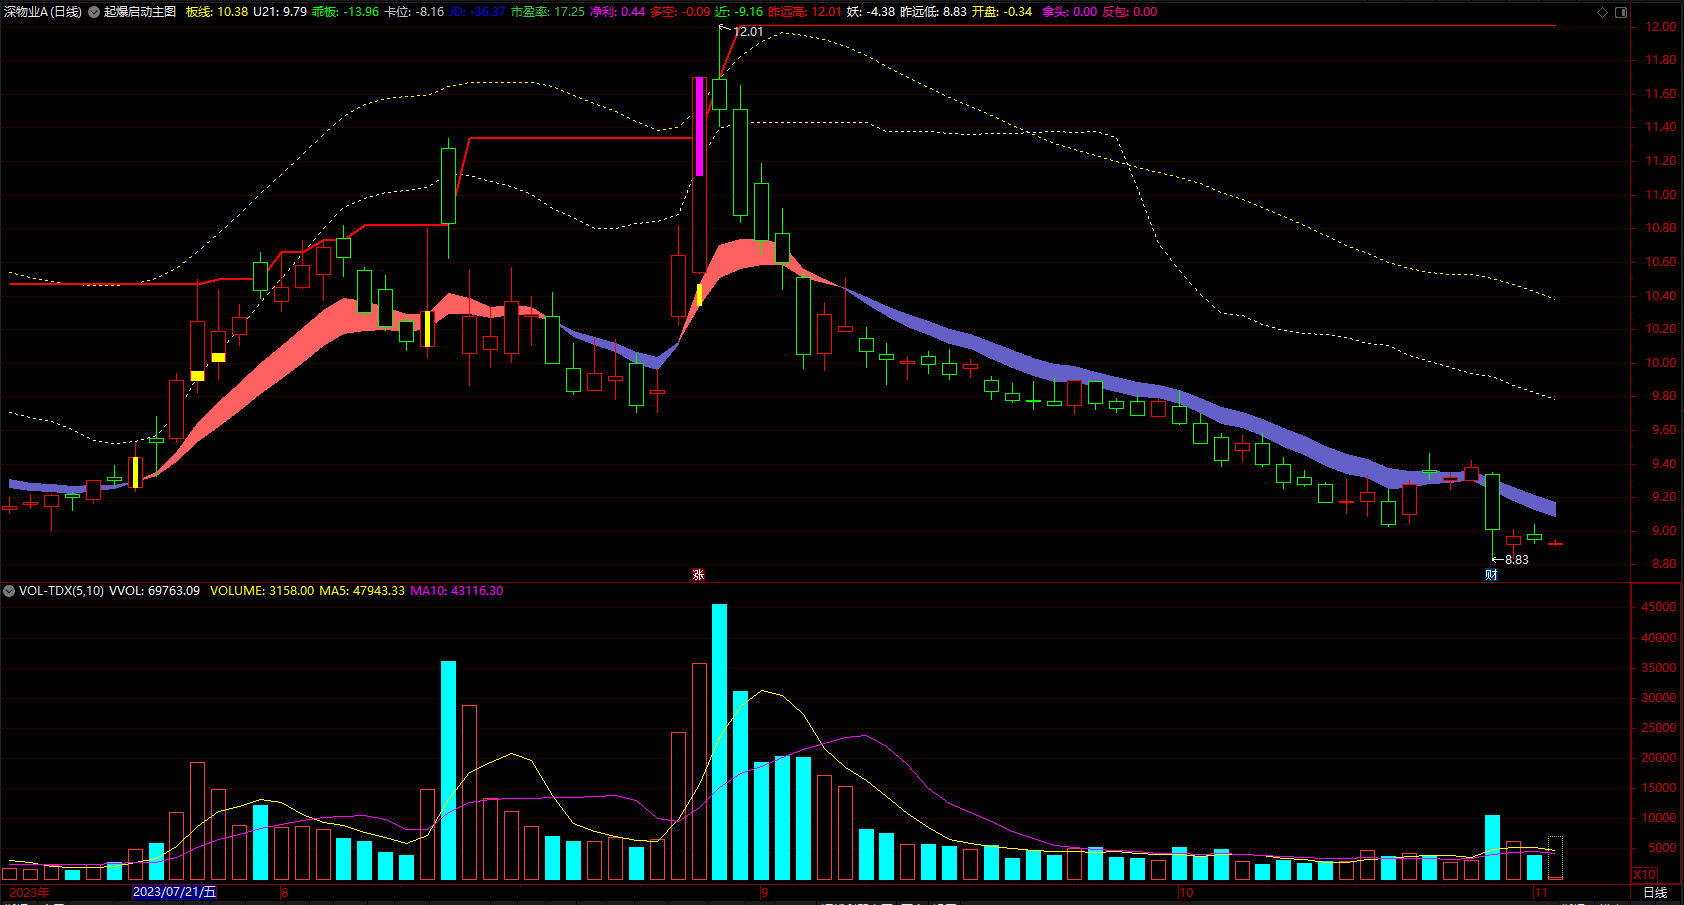Click the stock name 深物业A(日线)
1684x905 pixels.
coord(43,12)
